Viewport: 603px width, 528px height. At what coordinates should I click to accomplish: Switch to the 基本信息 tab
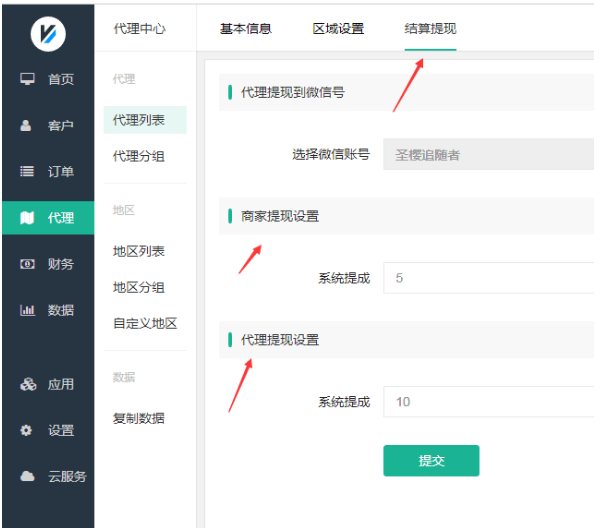coord(246,28)
